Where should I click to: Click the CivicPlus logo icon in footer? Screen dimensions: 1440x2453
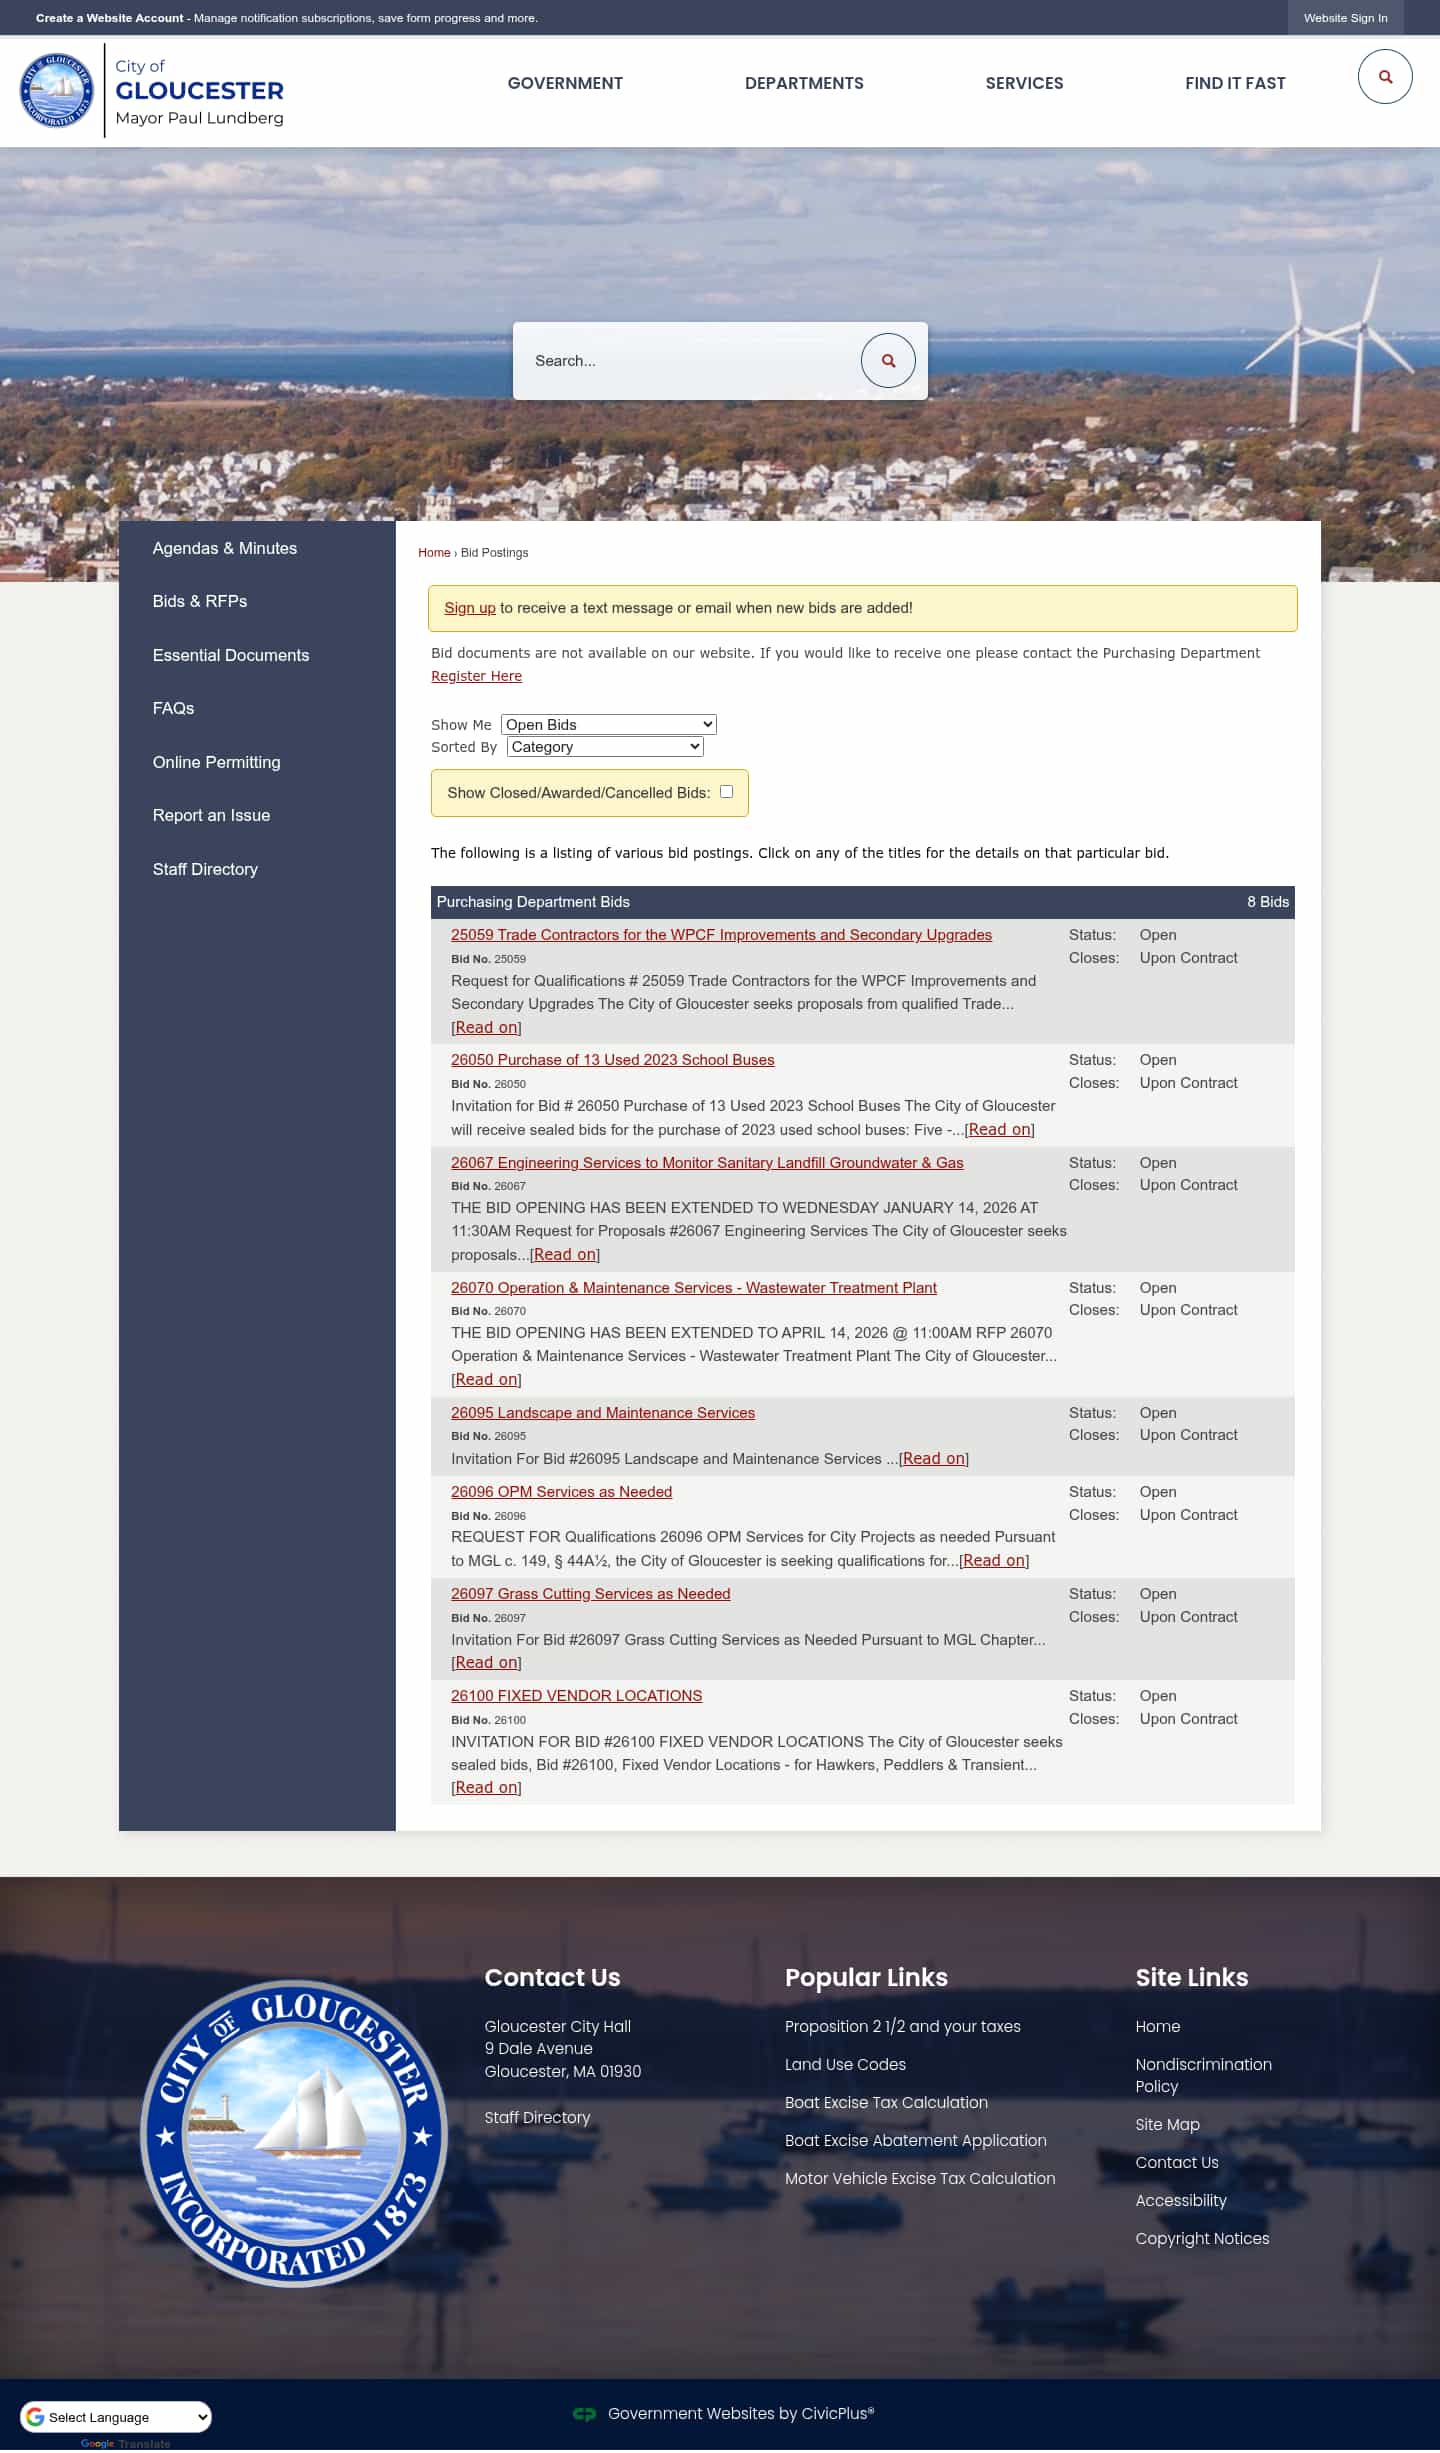pos(584,2414)
